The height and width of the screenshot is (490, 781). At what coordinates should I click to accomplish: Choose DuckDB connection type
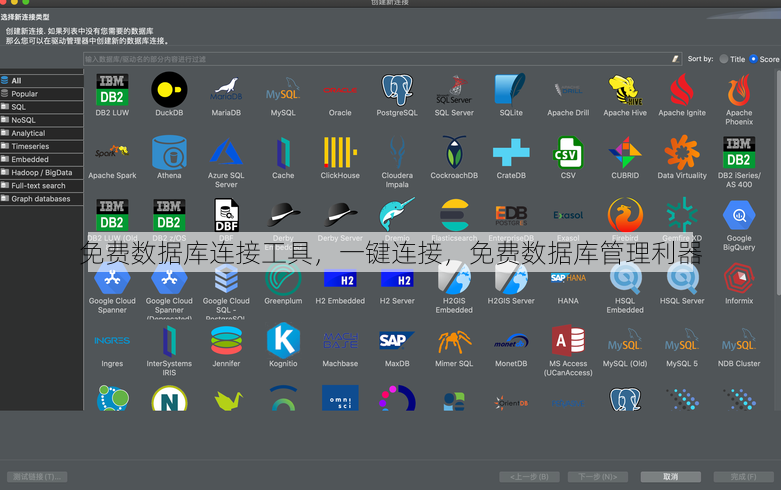pos(169,90)
